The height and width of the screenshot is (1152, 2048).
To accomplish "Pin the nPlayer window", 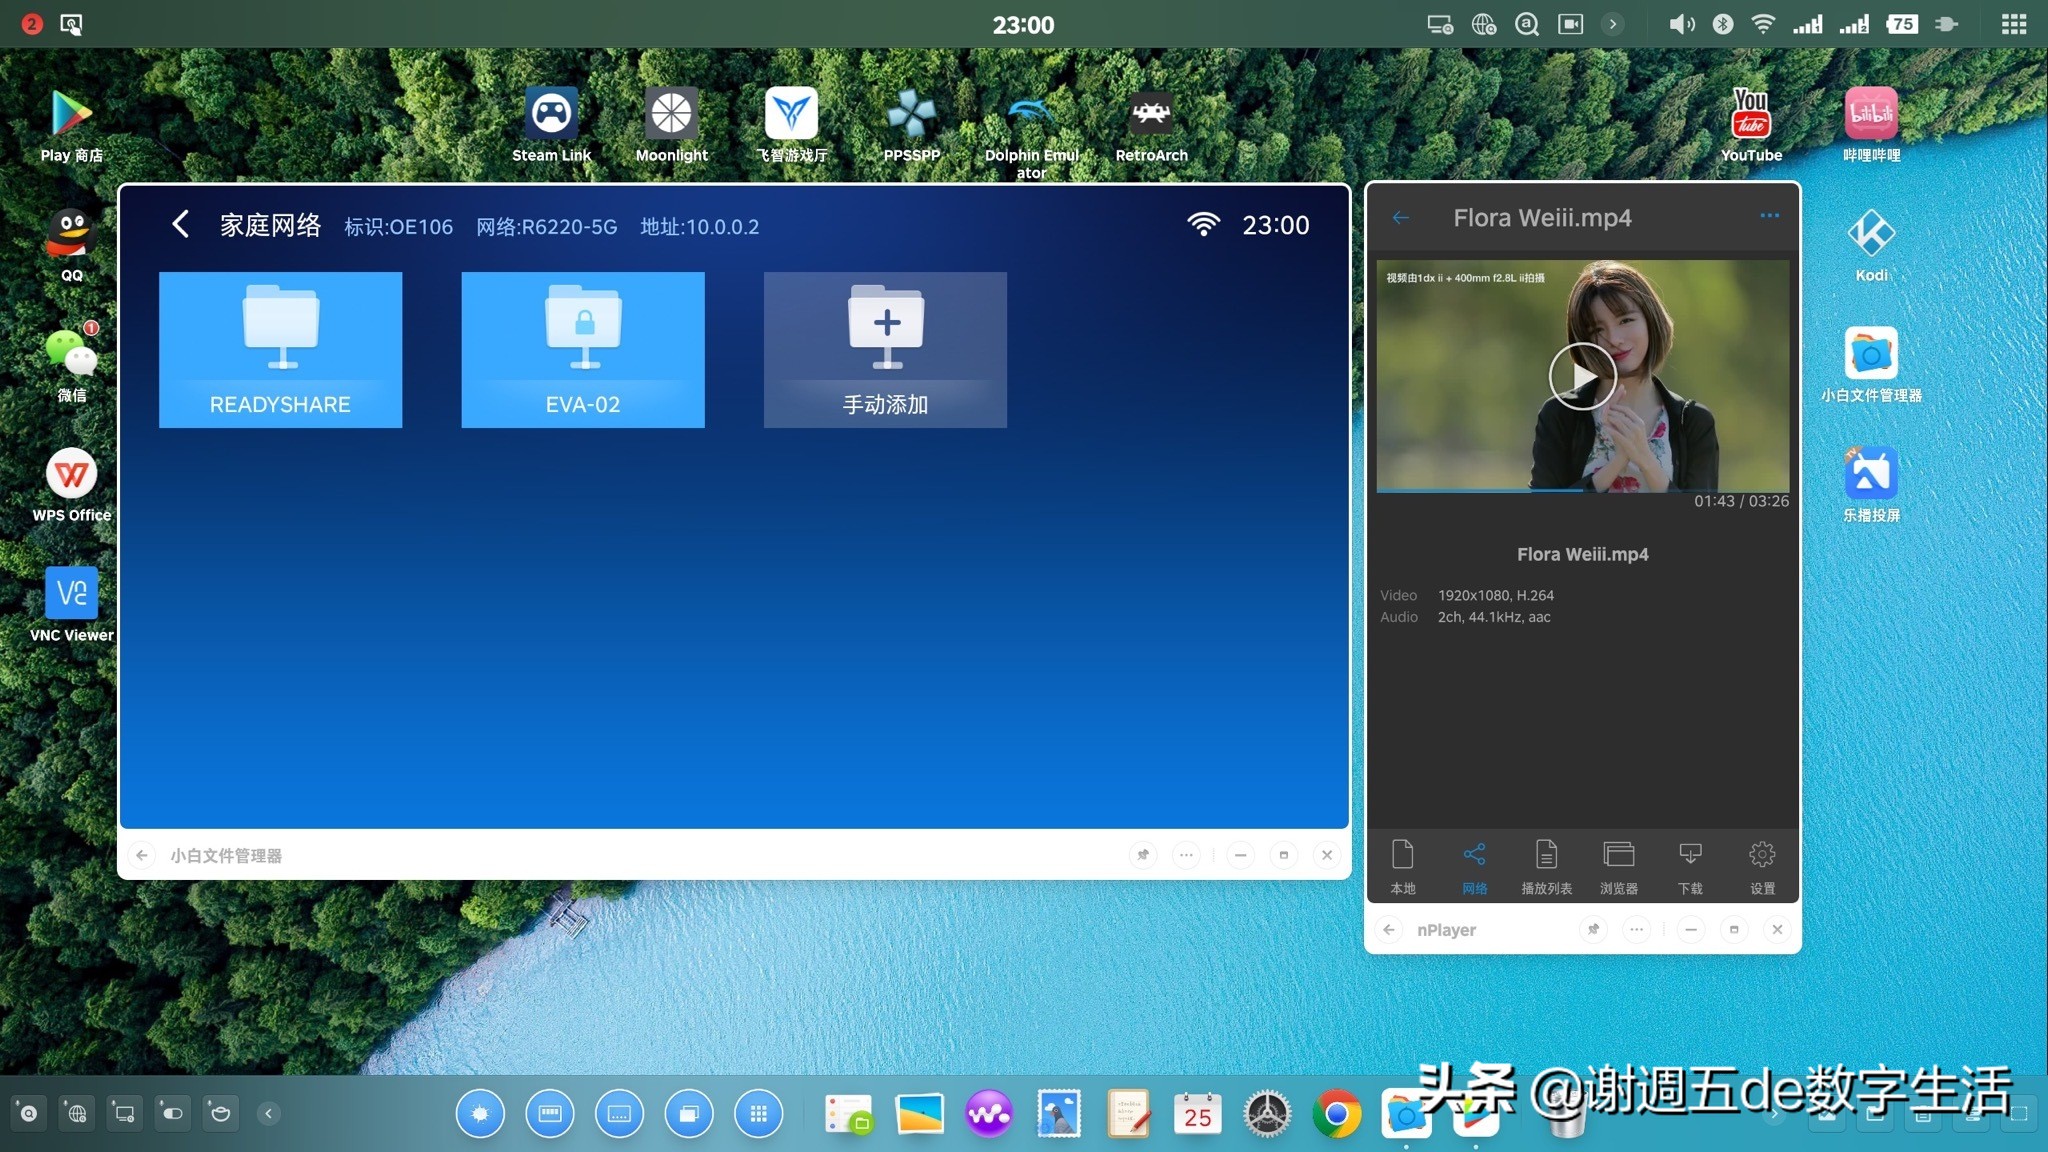I will pyautogui.click(x=1593, y=929).
